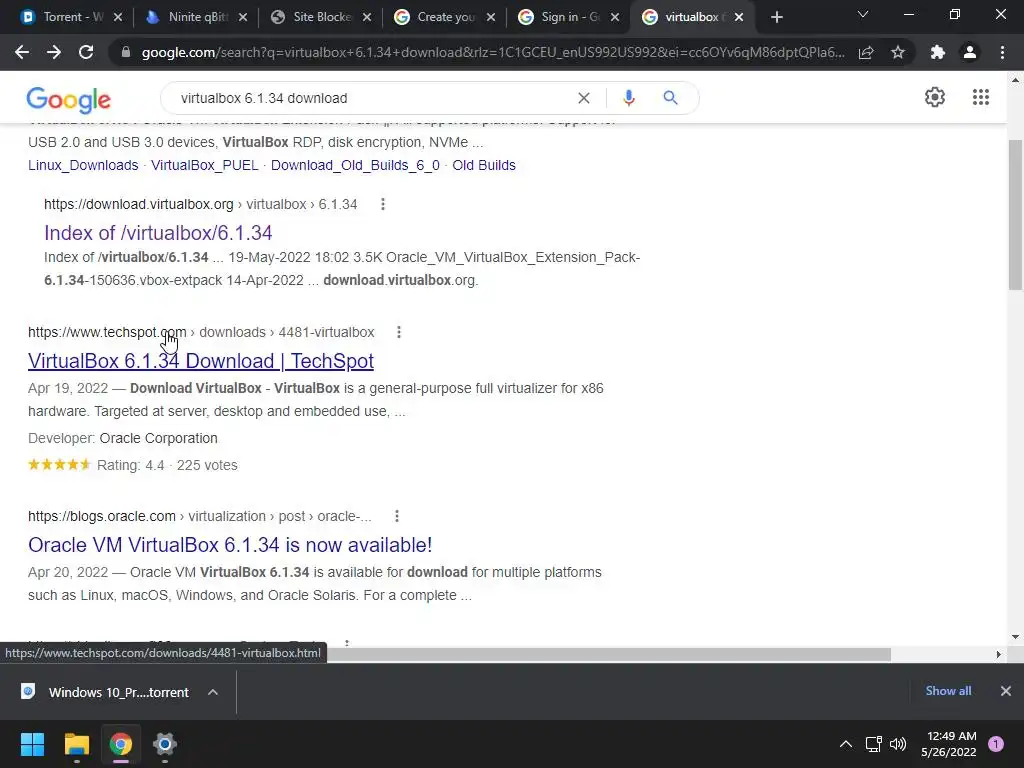Open Settings gear app on taskbar
This screenshot has width=1024, height=768.
(x=165, y=744)
